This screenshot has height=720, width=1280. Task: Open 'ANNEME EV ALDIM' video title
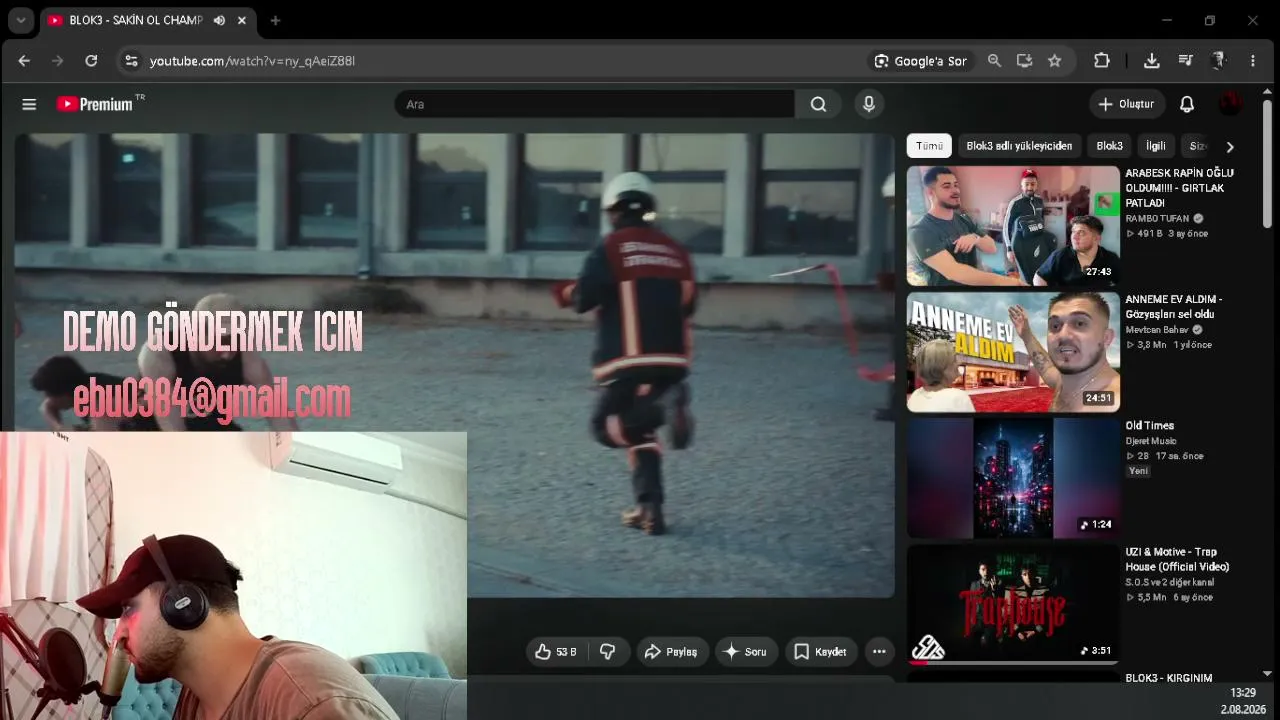[x=1174, y=306]
